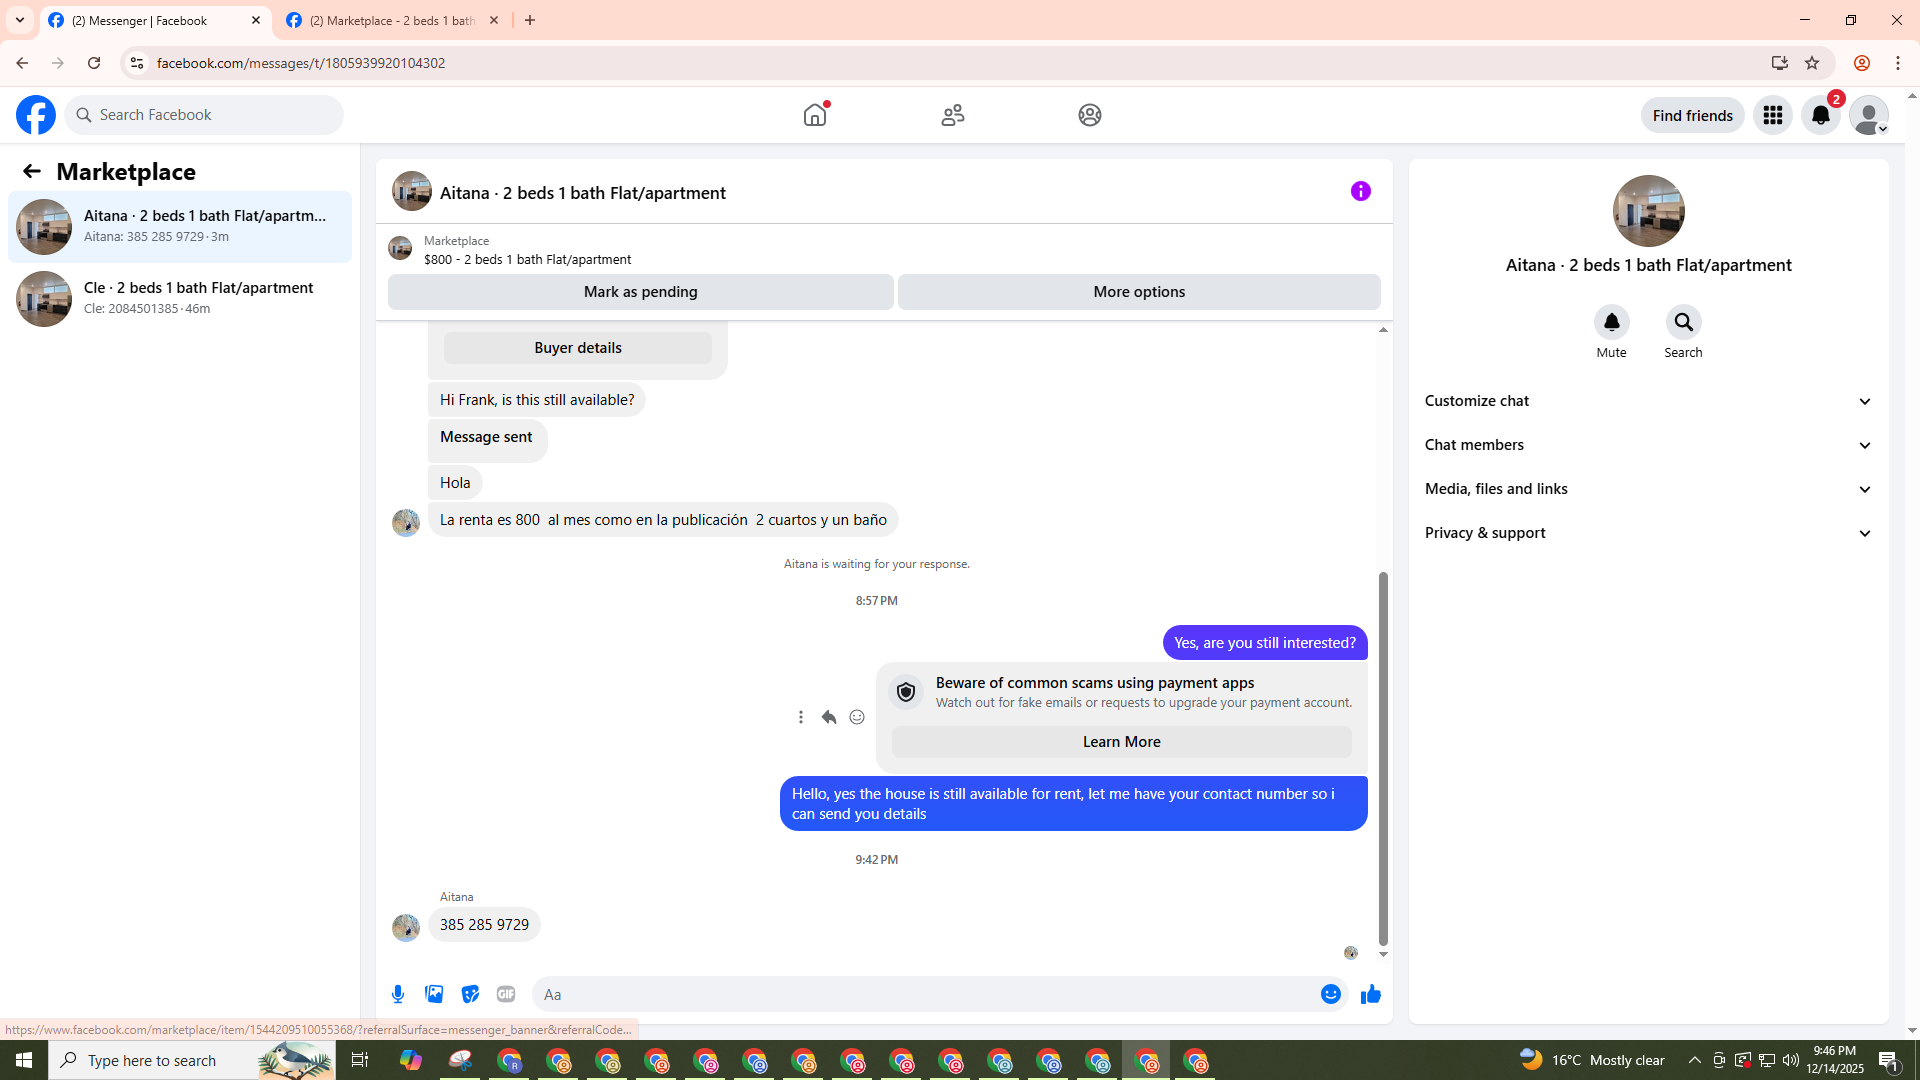This screenshot has height=1080, width=1920.
Task: Send a thumbs-up like
Action: 1370,994
